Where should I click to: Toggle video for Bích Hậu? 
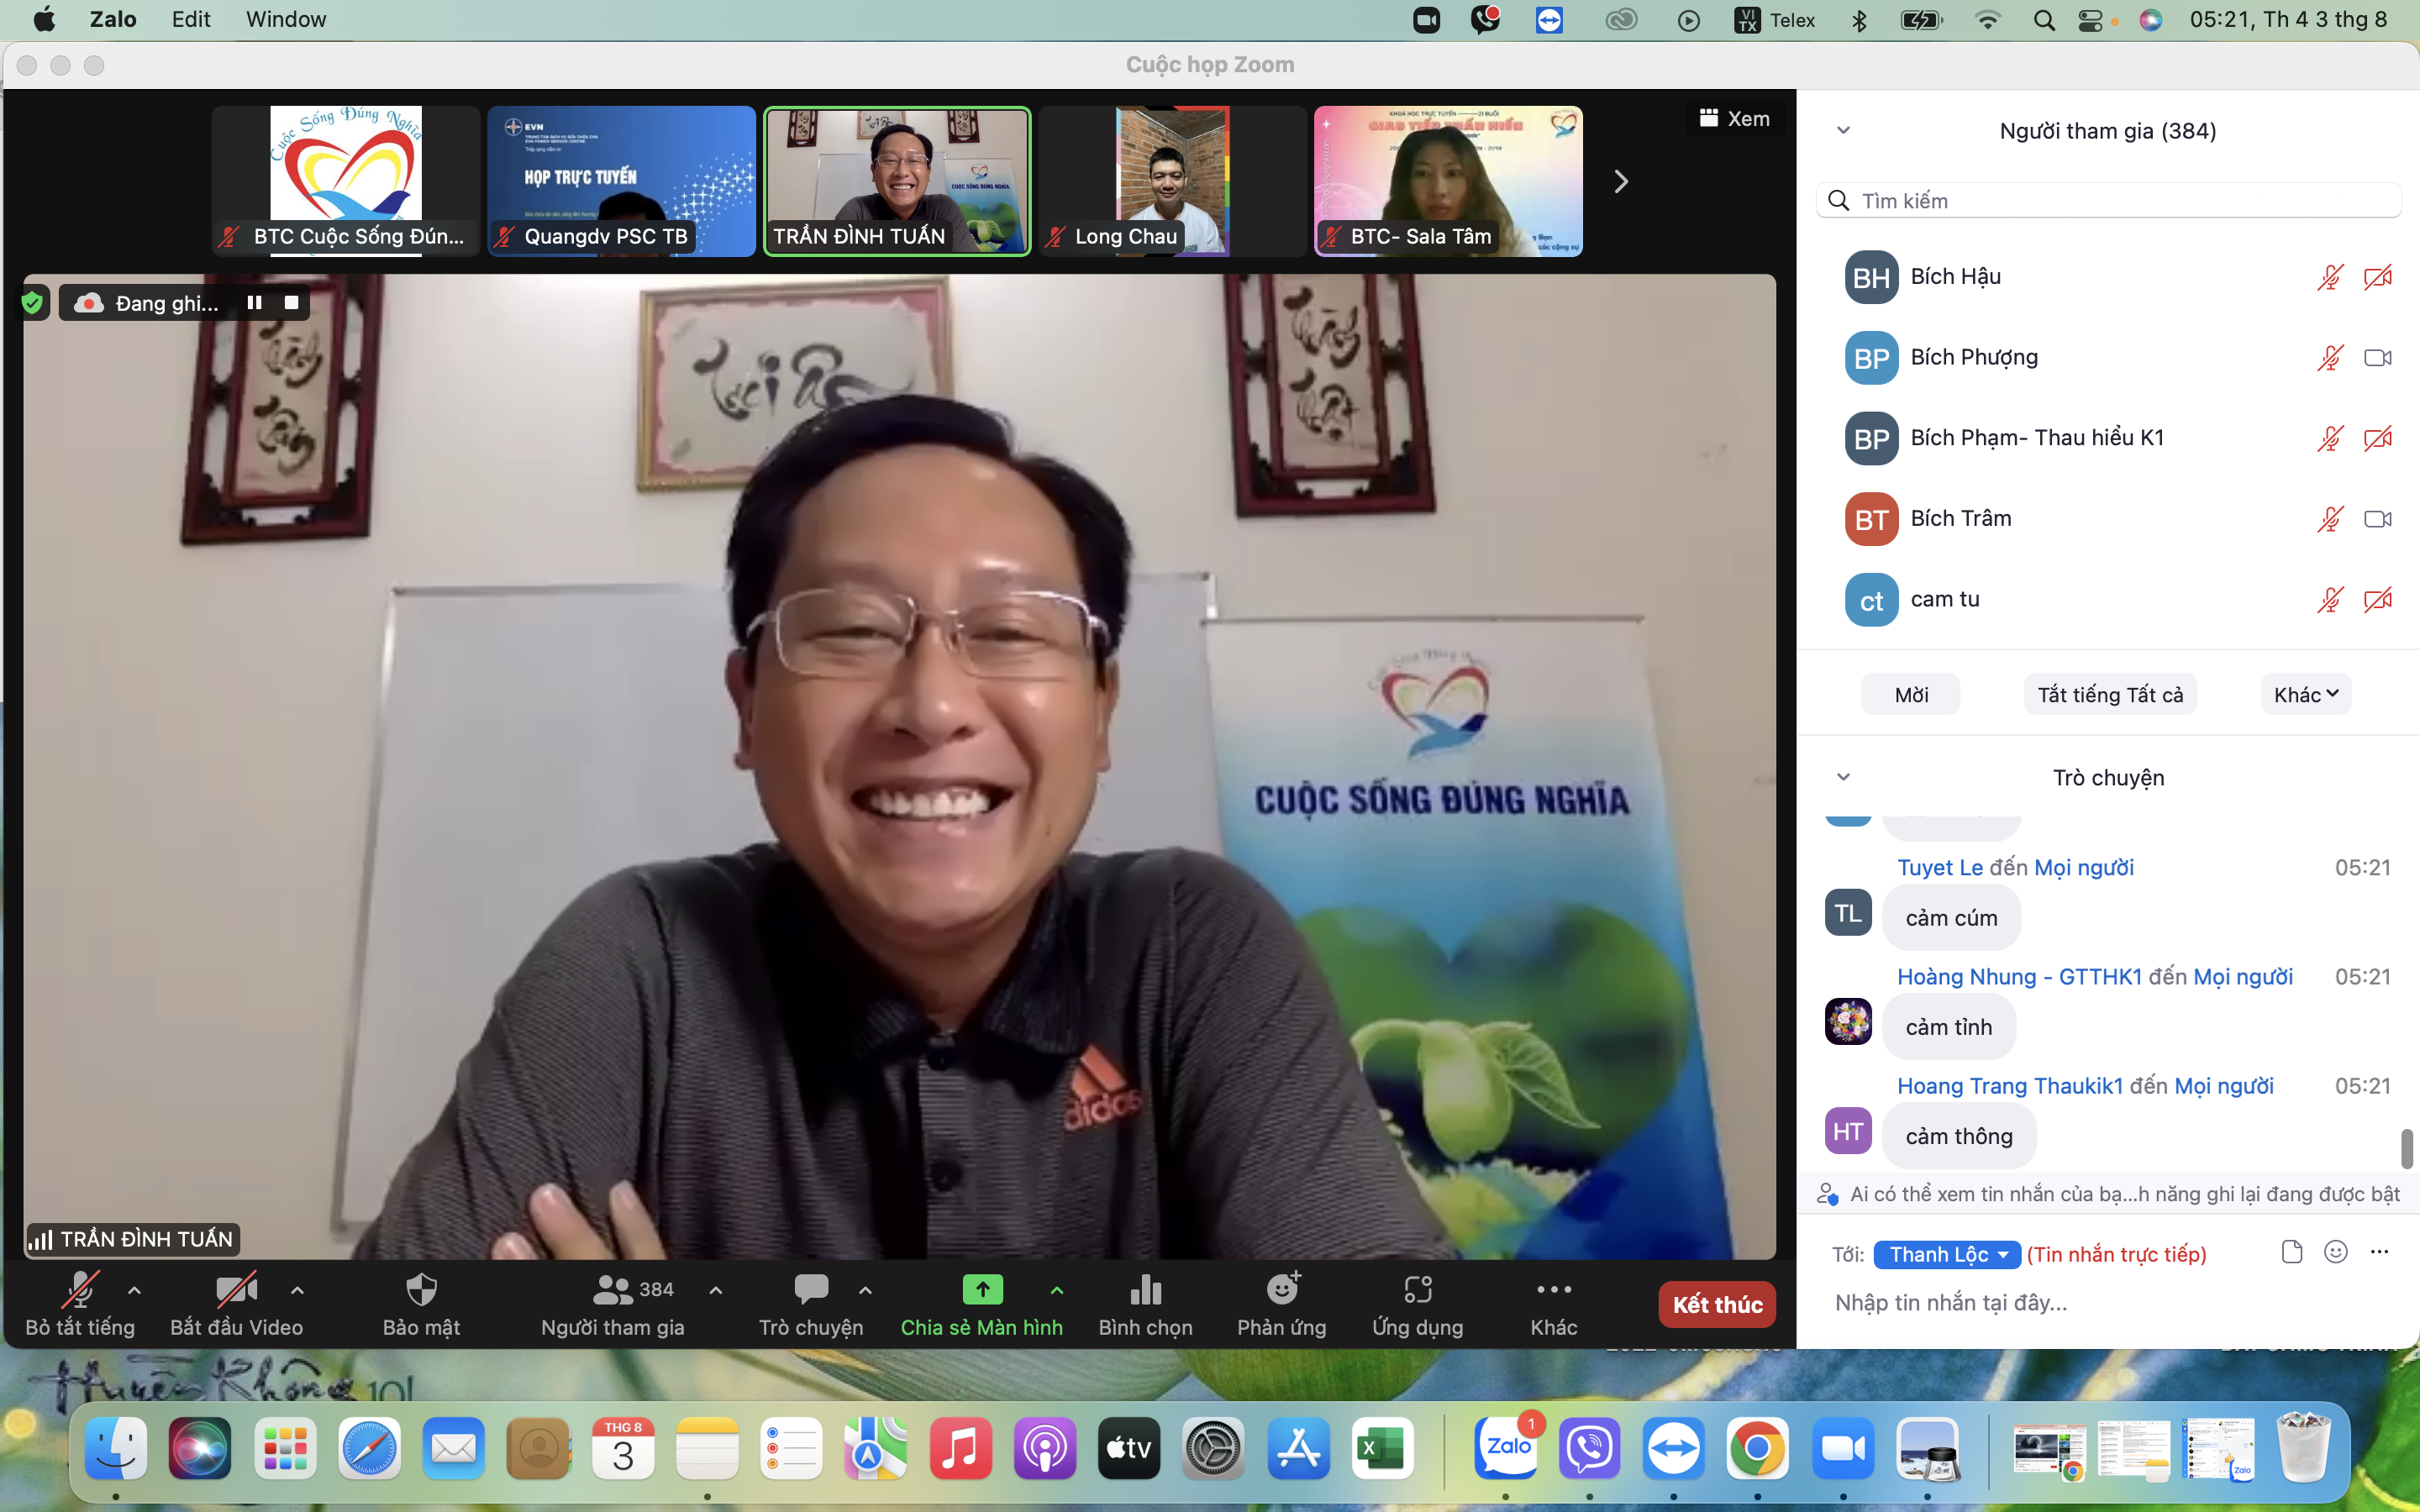click(2377, 277)
